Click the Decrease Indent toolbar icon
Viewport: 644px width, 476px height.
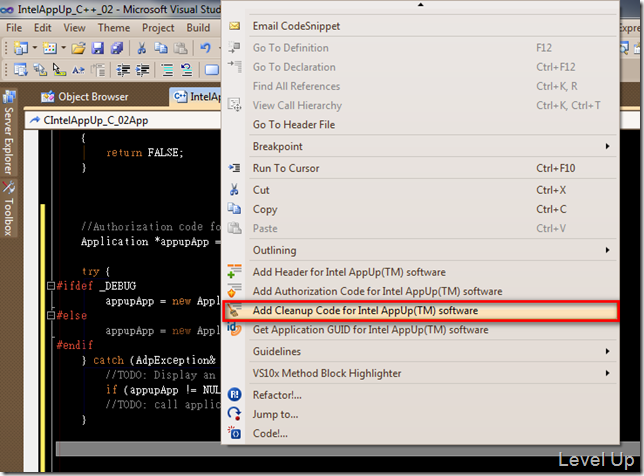point(123,70)
